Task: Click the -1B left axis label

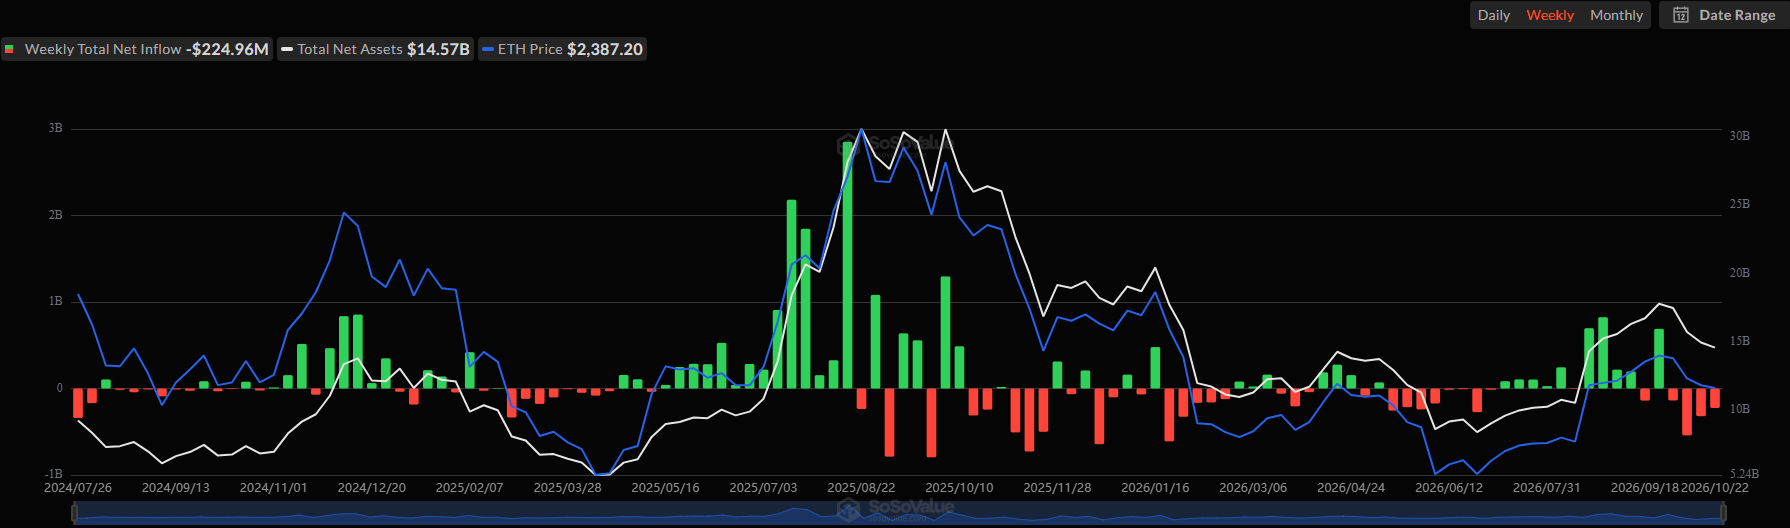Action: pyautogui.click(x=54, y=474)
